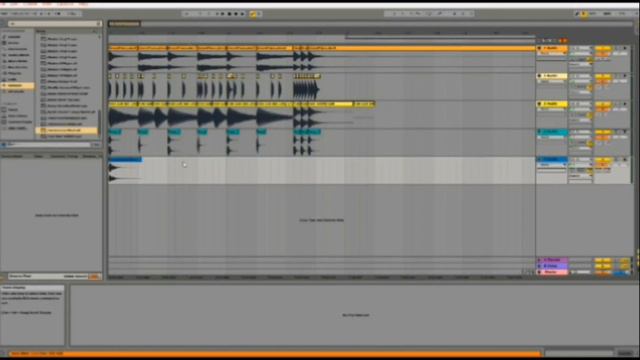Select the last yellow clip on third track
This screenshot has width=640, height=360.
point(364,104)
